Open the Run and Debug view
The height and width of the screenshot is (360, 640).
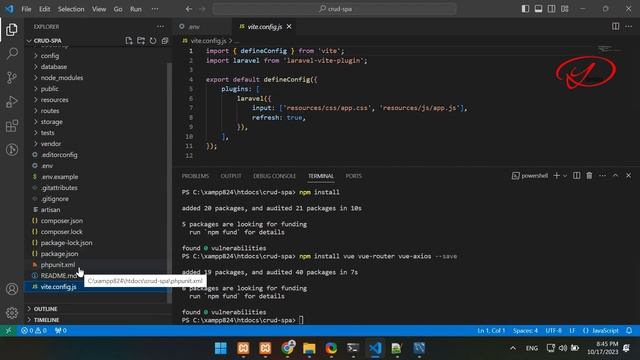12,102
